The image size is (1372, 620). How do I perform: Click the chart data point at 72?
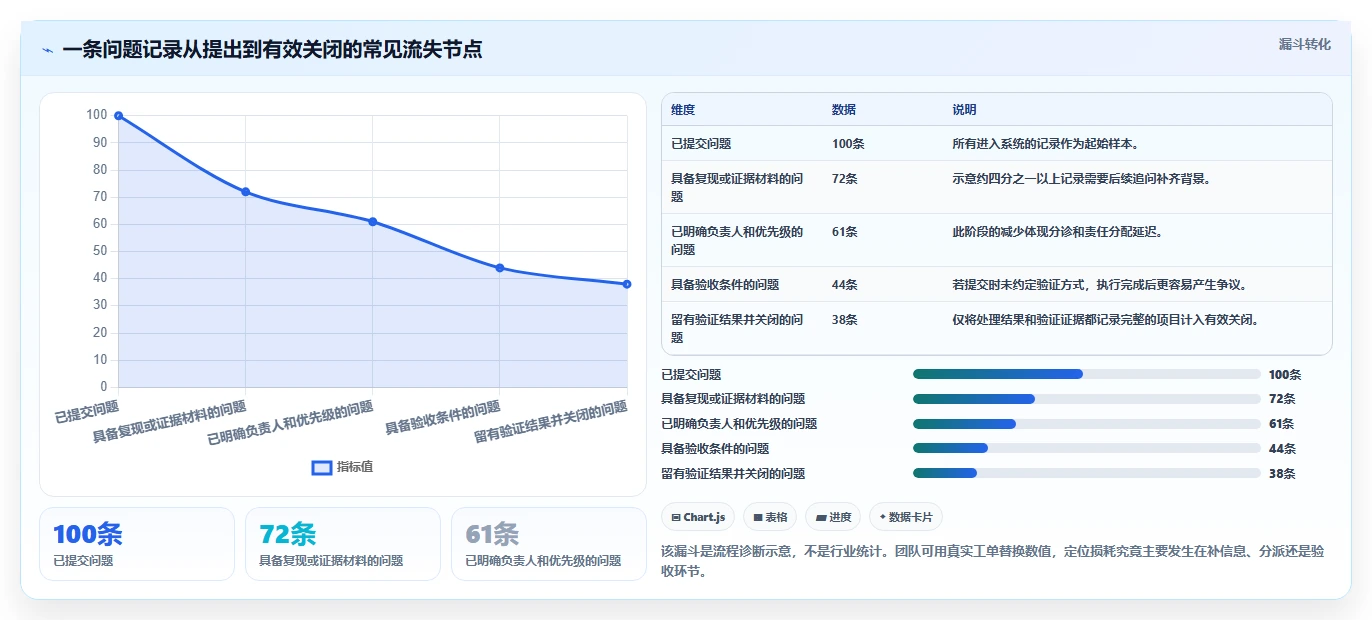pyautogui.click(x=245, y=192)
